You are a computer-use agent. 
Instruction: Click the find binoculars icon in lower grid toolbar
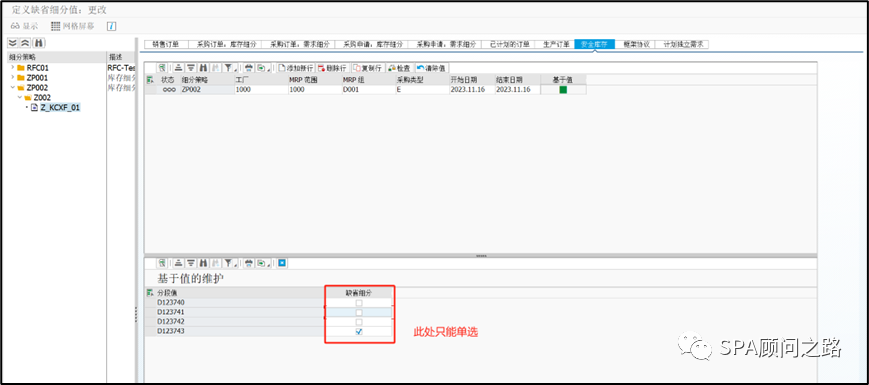pyautogui.click(x=203, y=263)
